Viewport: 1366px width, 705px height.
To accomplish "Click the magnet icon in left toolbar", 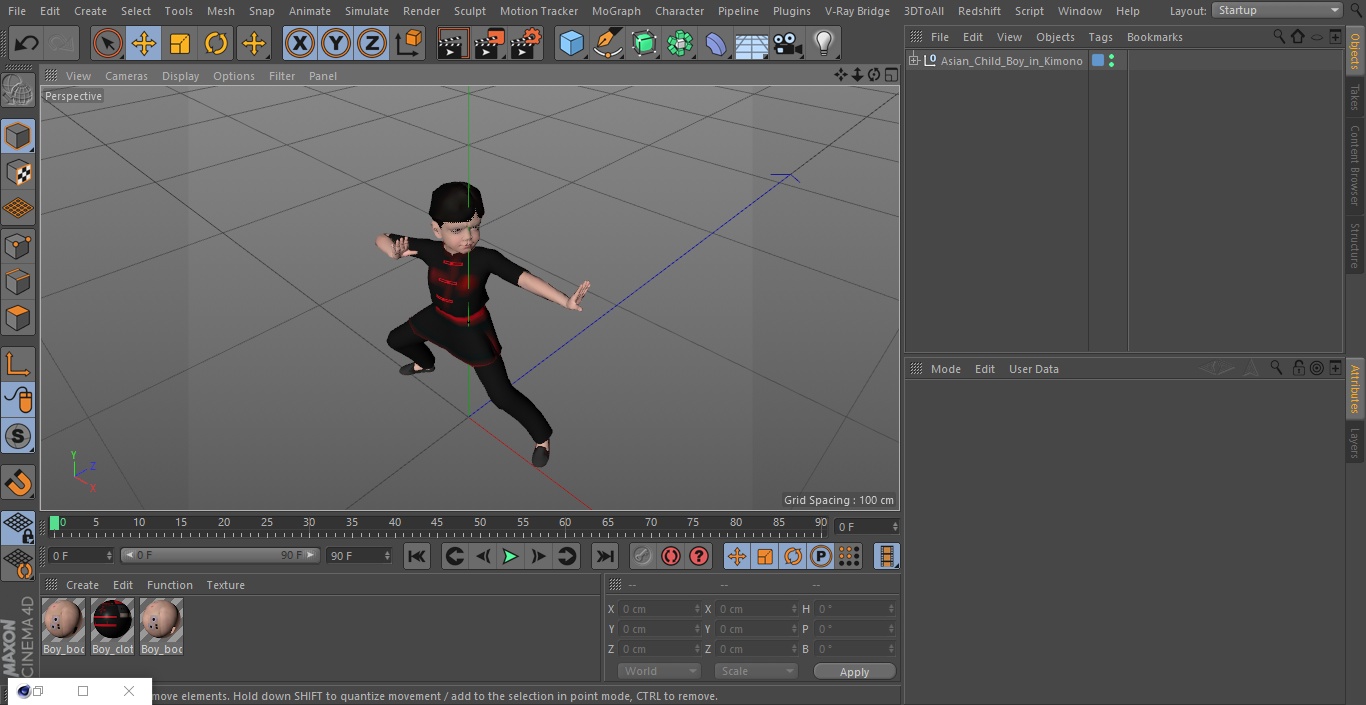I will 18,483.
